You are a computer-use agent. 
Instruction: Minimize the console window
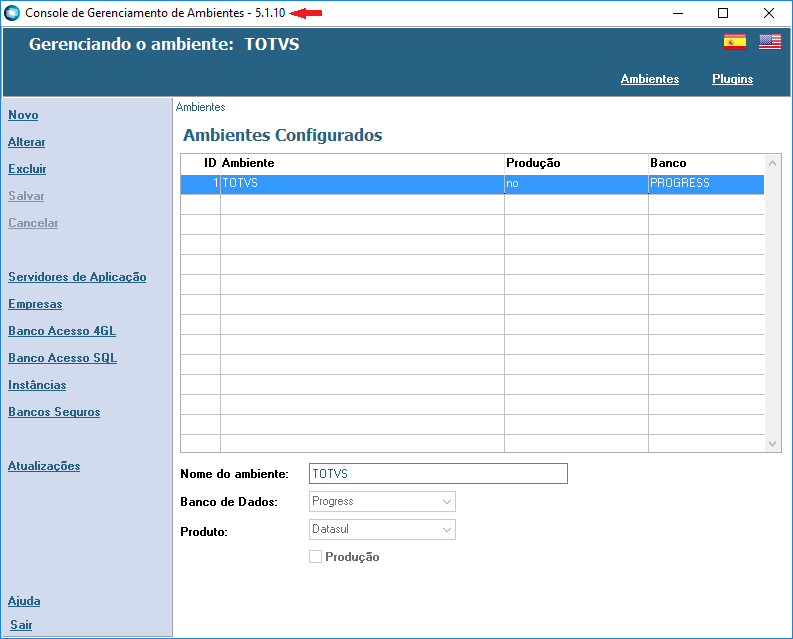click(x=678, y=13)
